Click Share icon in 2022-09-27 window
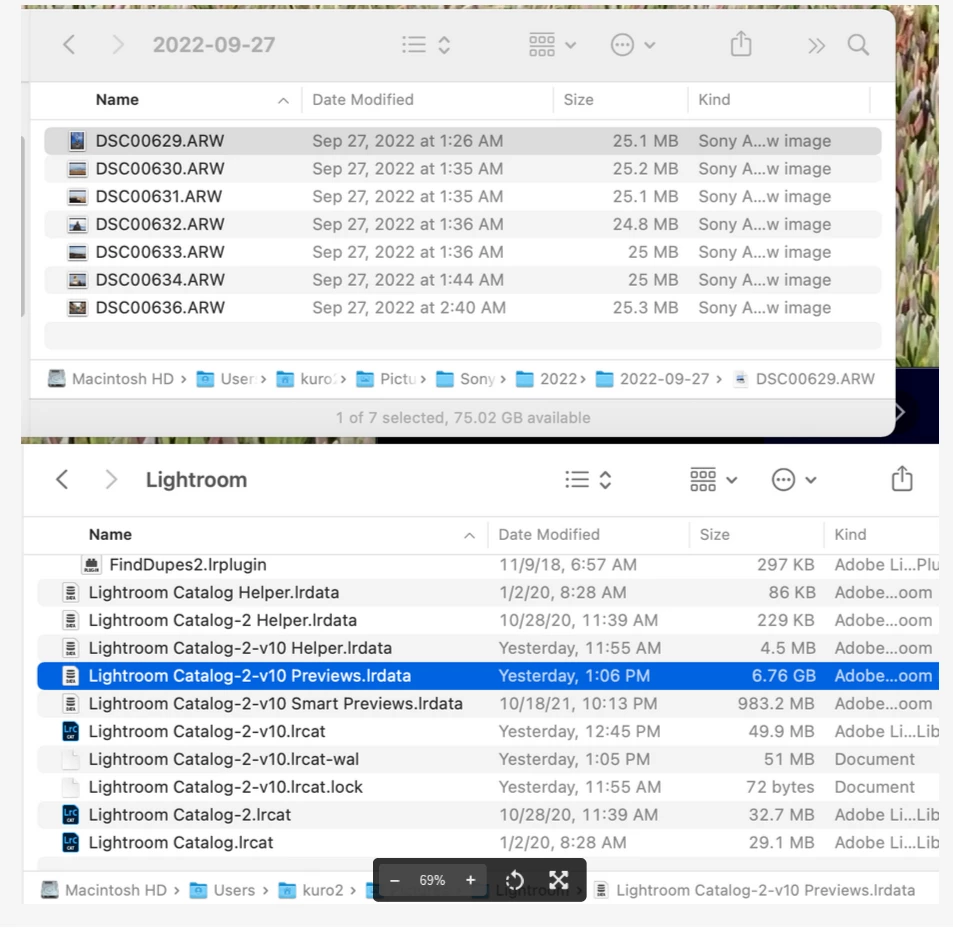 740,44
